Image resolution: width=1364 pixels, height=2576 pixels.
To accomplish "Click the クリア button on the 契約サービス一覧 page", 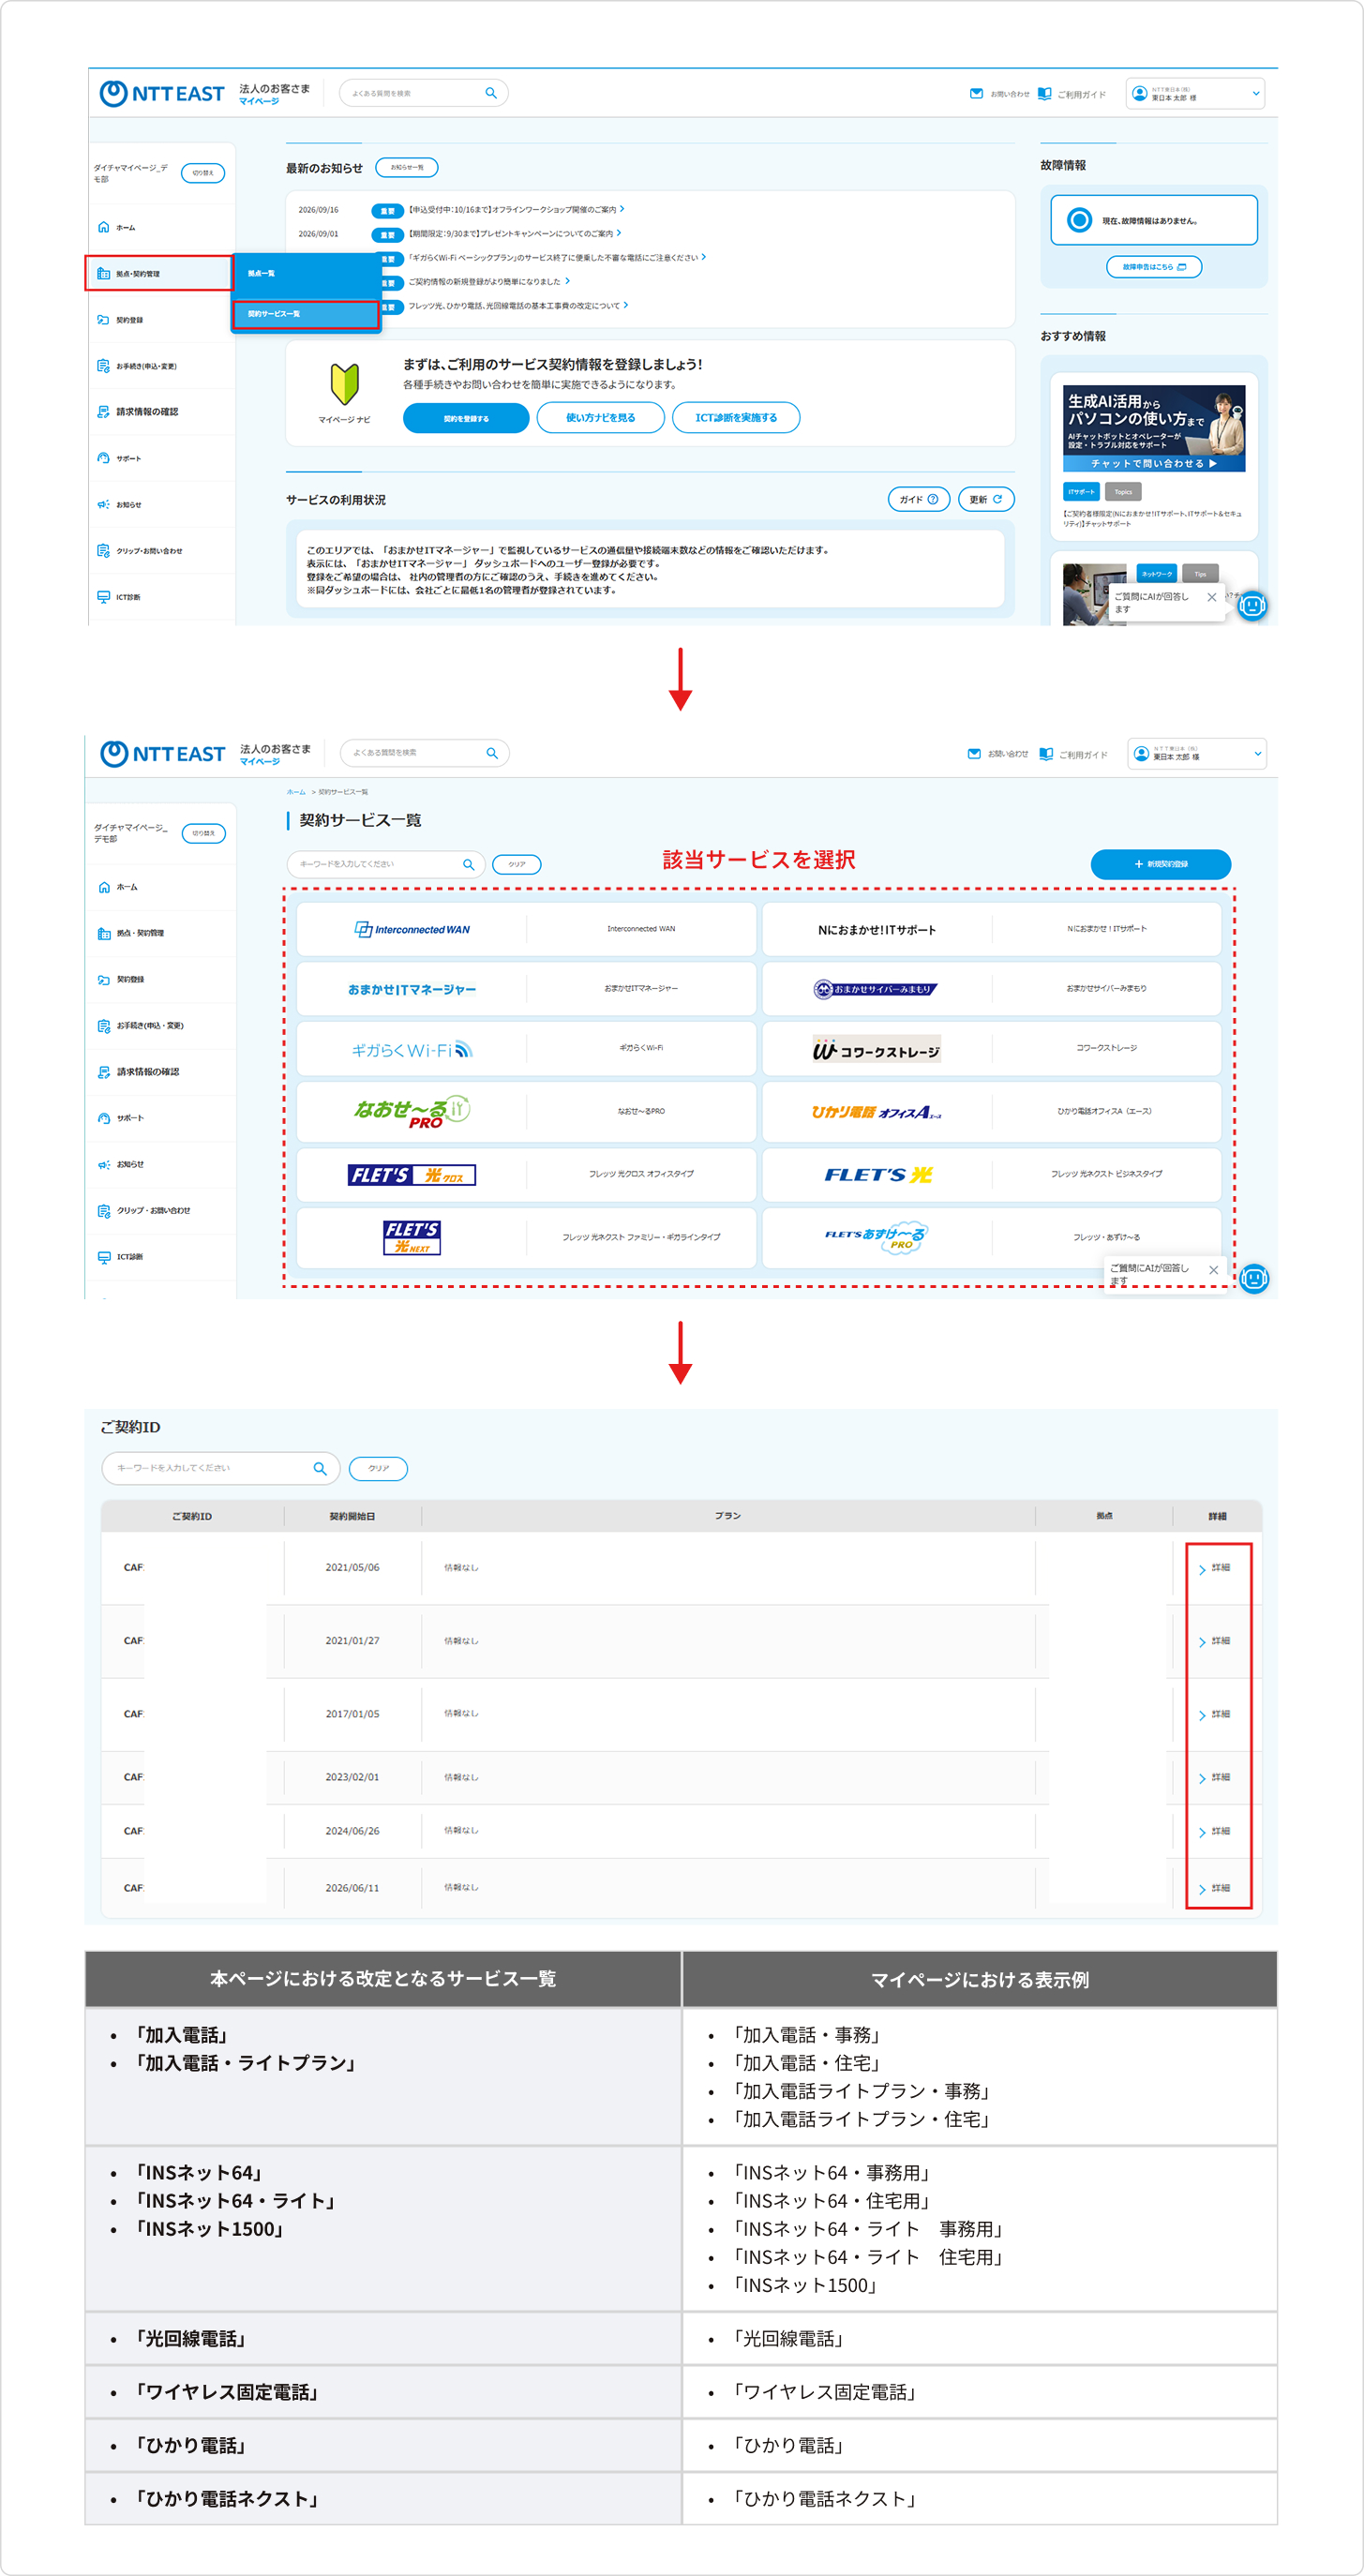I will tap(517, 864).
